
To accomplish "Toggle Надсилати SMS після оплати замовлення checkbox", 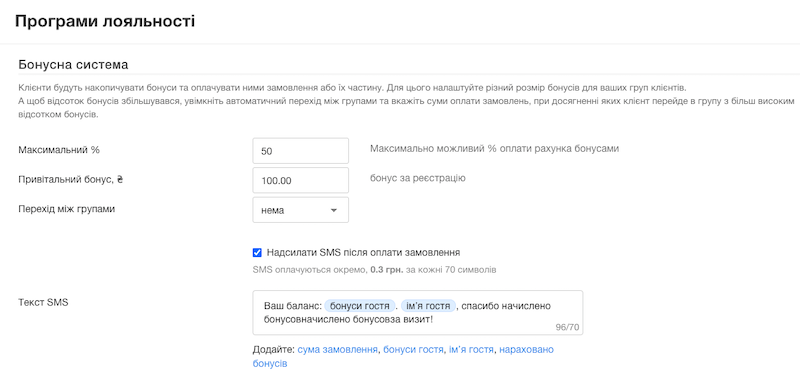I will coord(257,252).
